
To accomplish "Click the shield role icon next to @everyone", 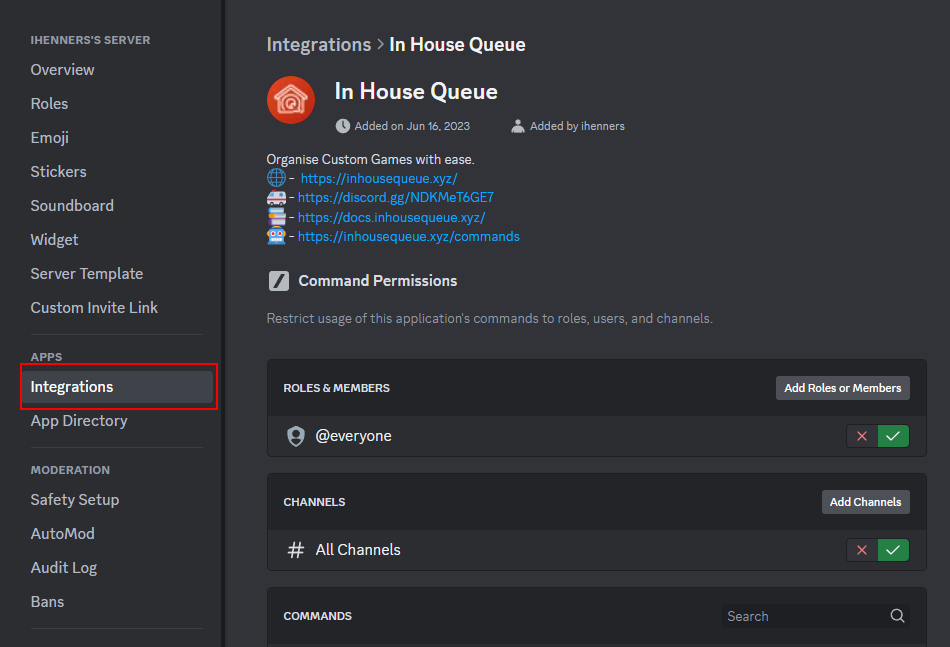I will (296, 436).
